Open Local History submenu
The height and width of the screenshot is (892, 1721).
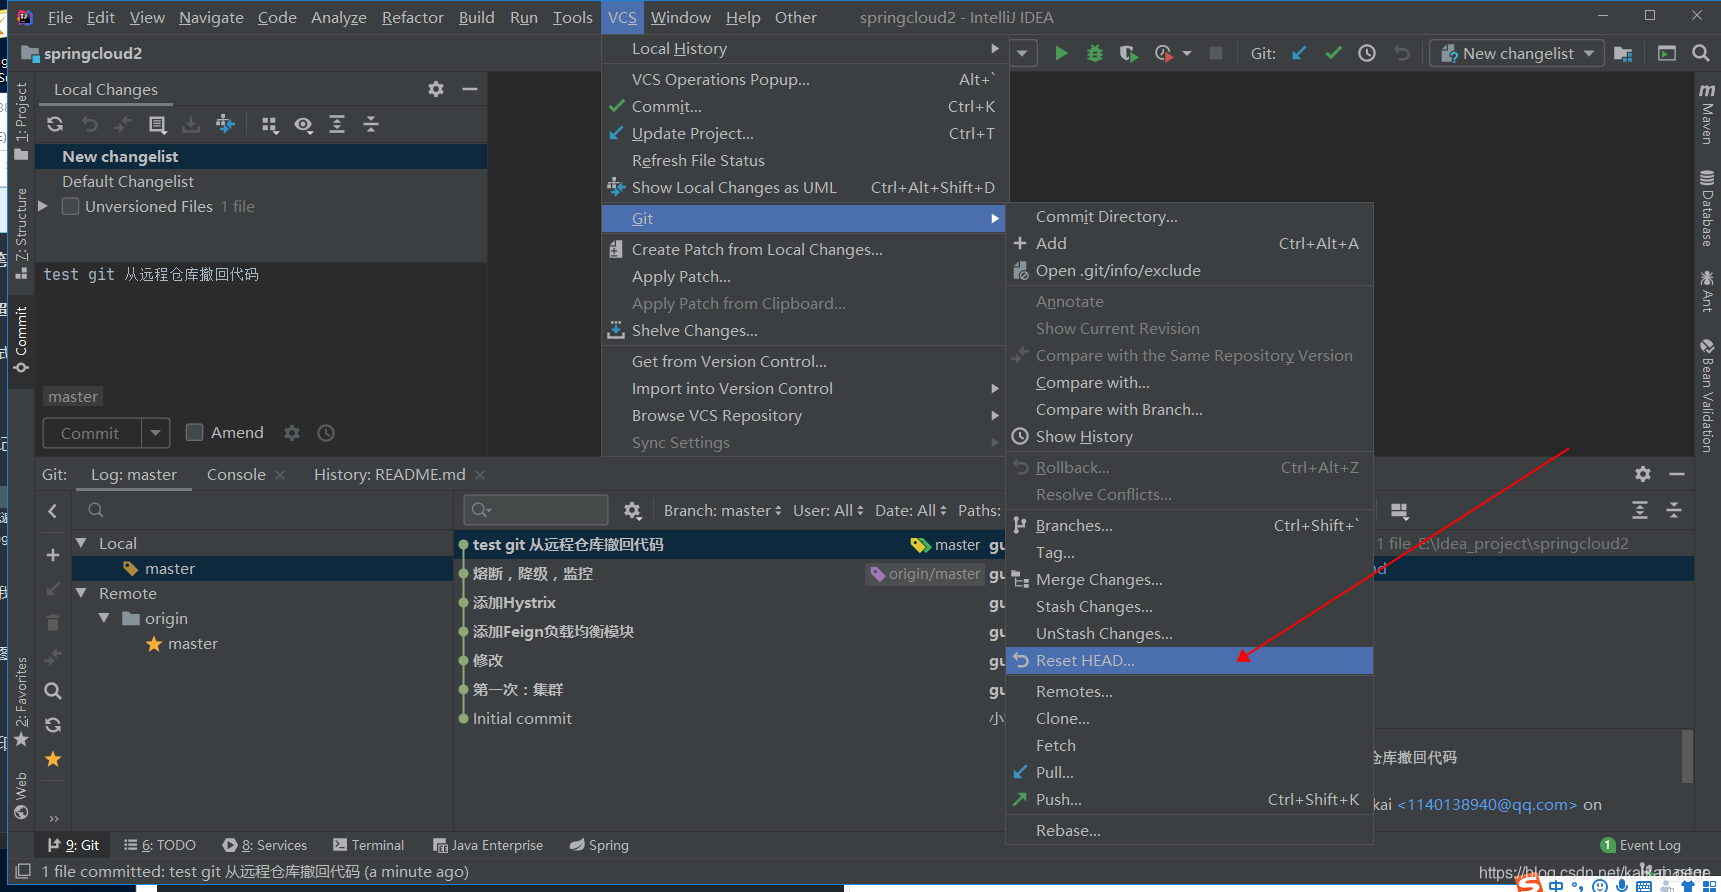click(804, 48)
